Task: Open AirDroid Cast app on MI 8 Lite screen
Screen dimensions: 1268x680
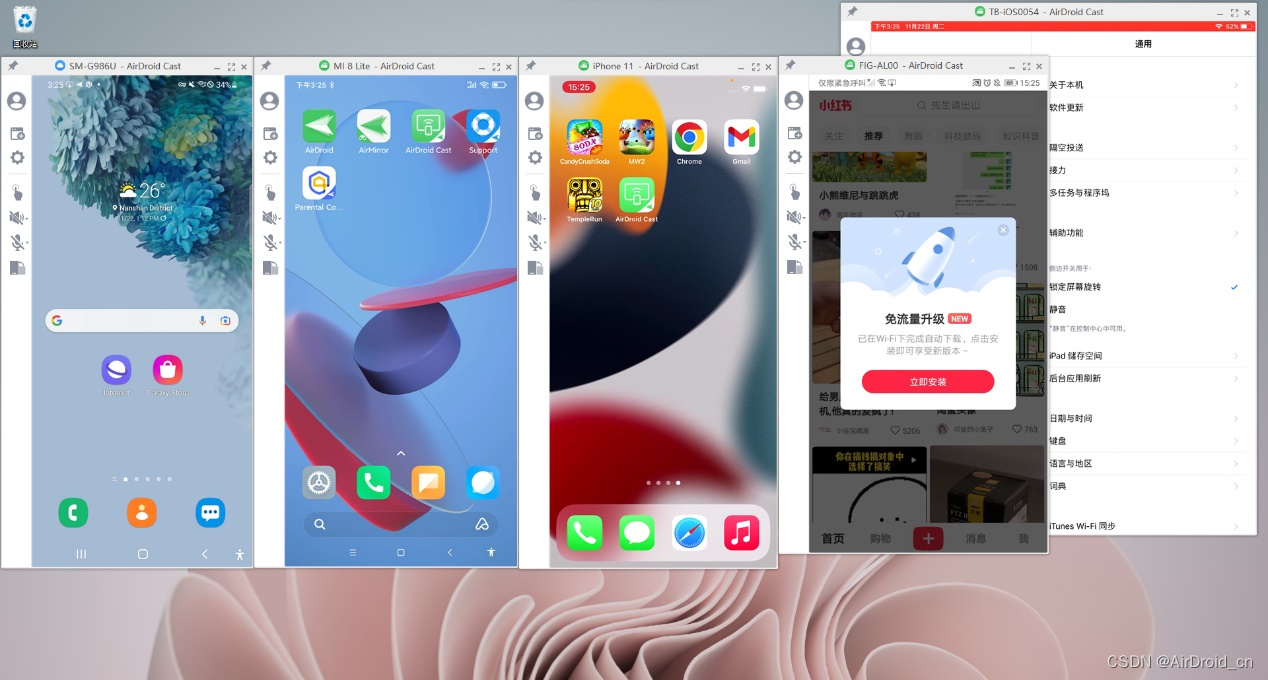Action: coord(428,126)
